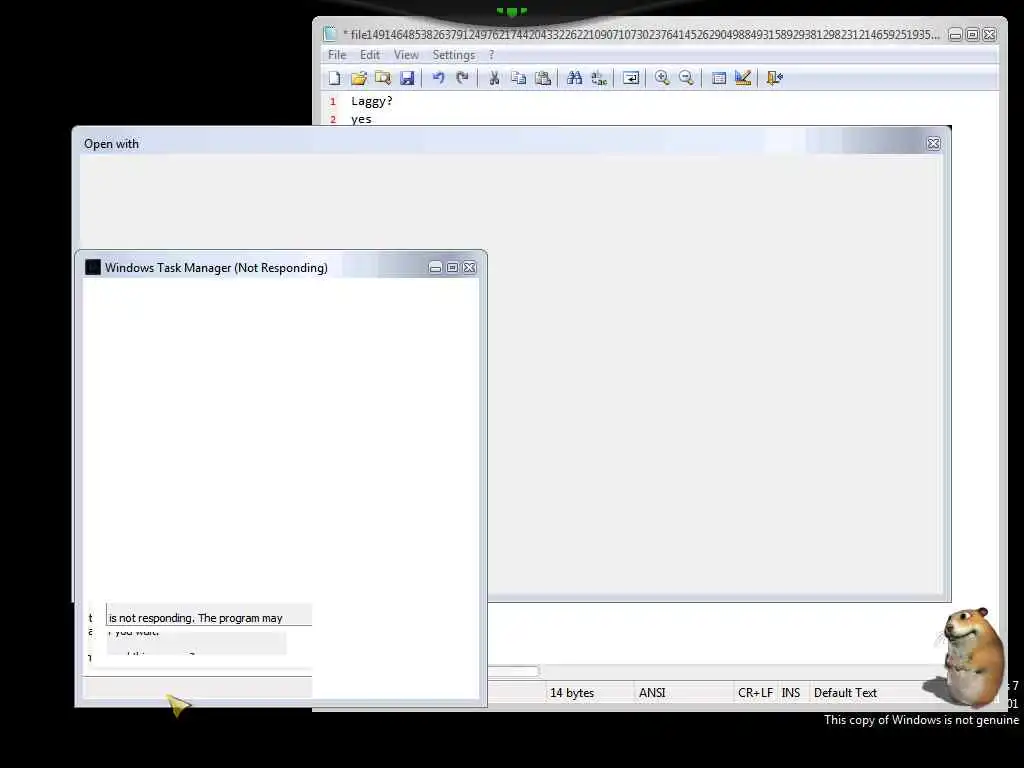The width and height of the screenshot is (1024, 768).
Task: Maximize the text editor window
Action: [972, 35]
